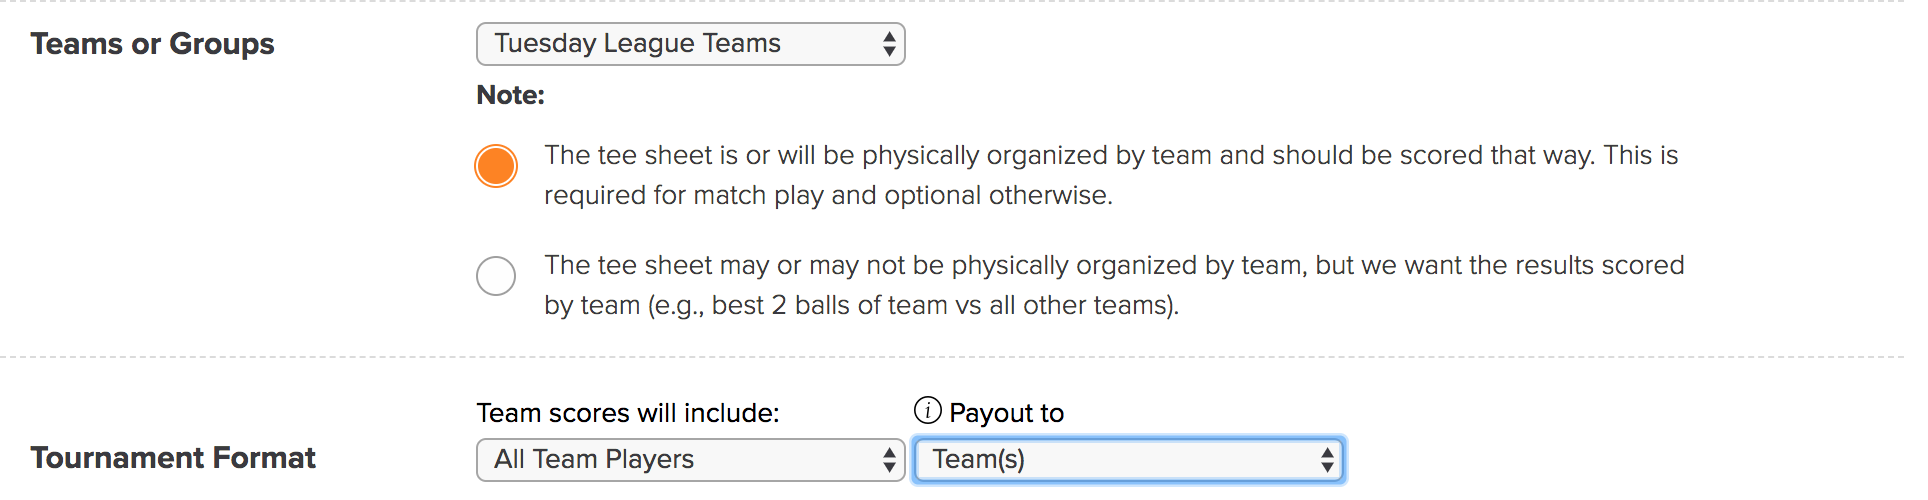
Task: Click the info icon beside Payout to
Action: click(928, 411)
